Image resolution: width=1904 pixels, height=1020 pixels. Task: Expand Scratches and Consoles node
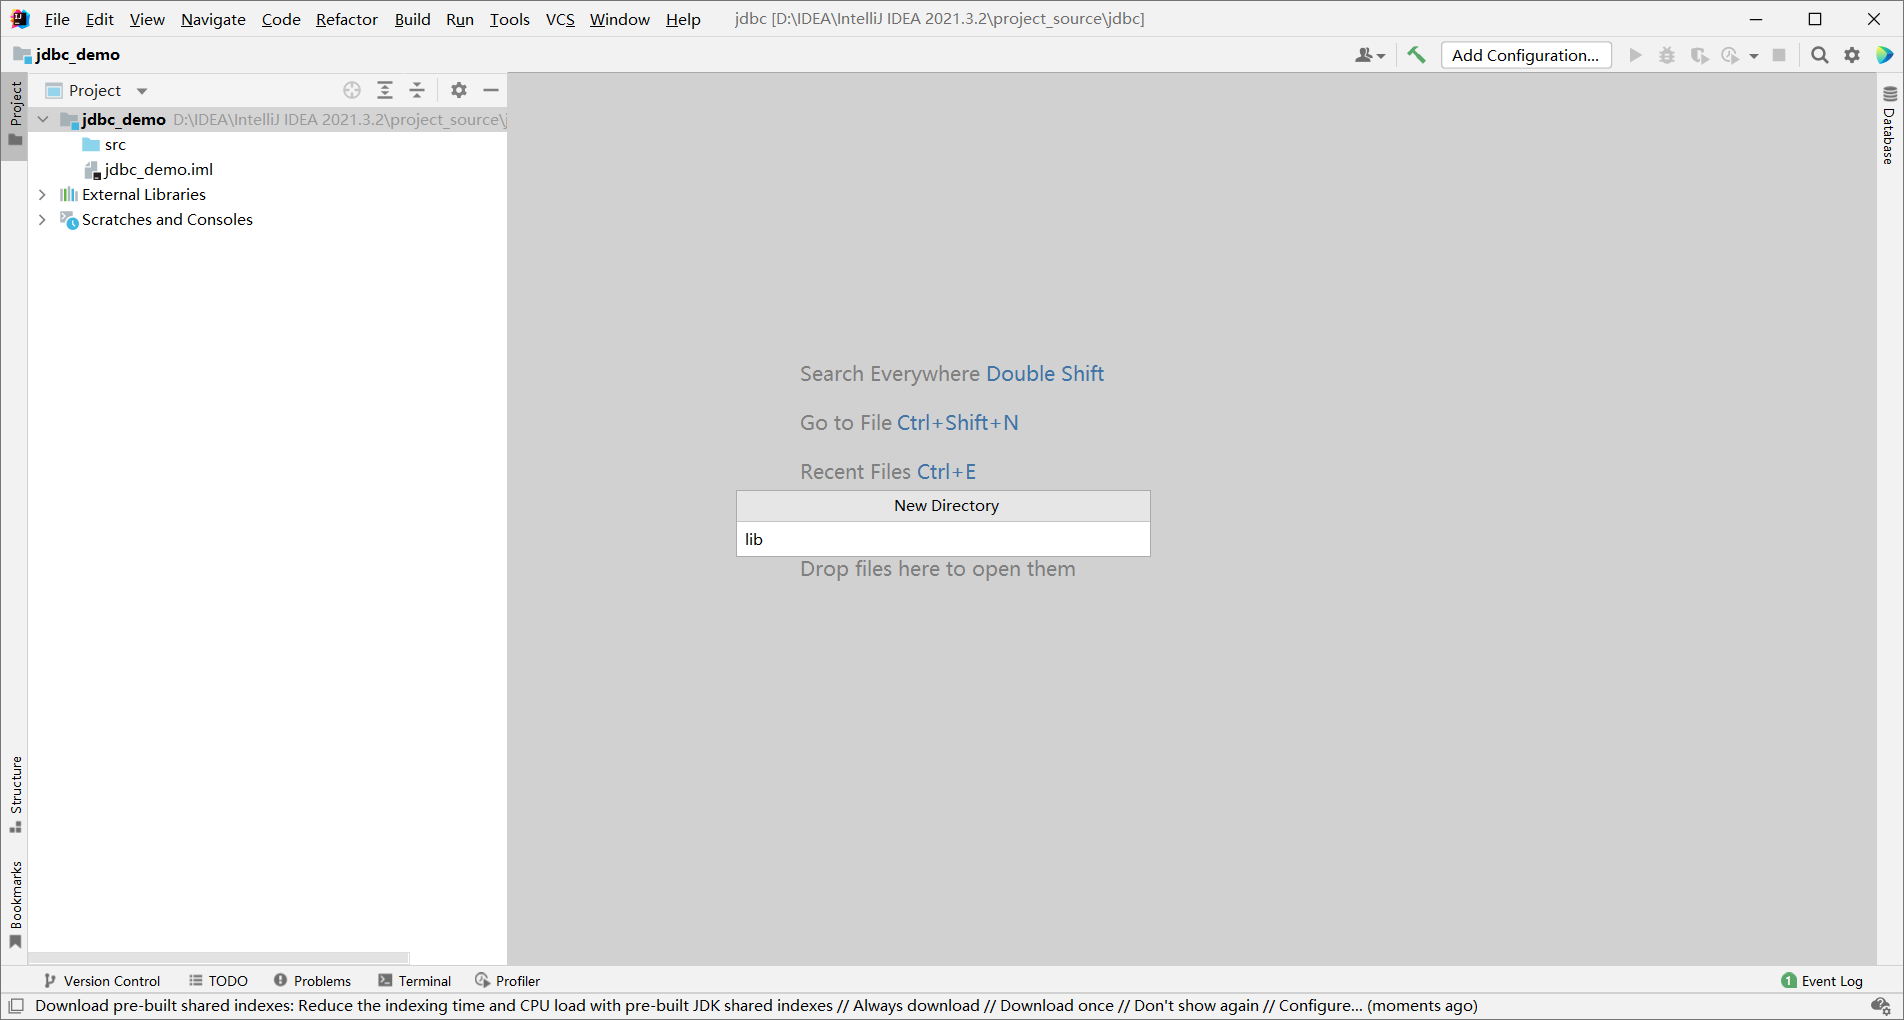tap(42, 219)
